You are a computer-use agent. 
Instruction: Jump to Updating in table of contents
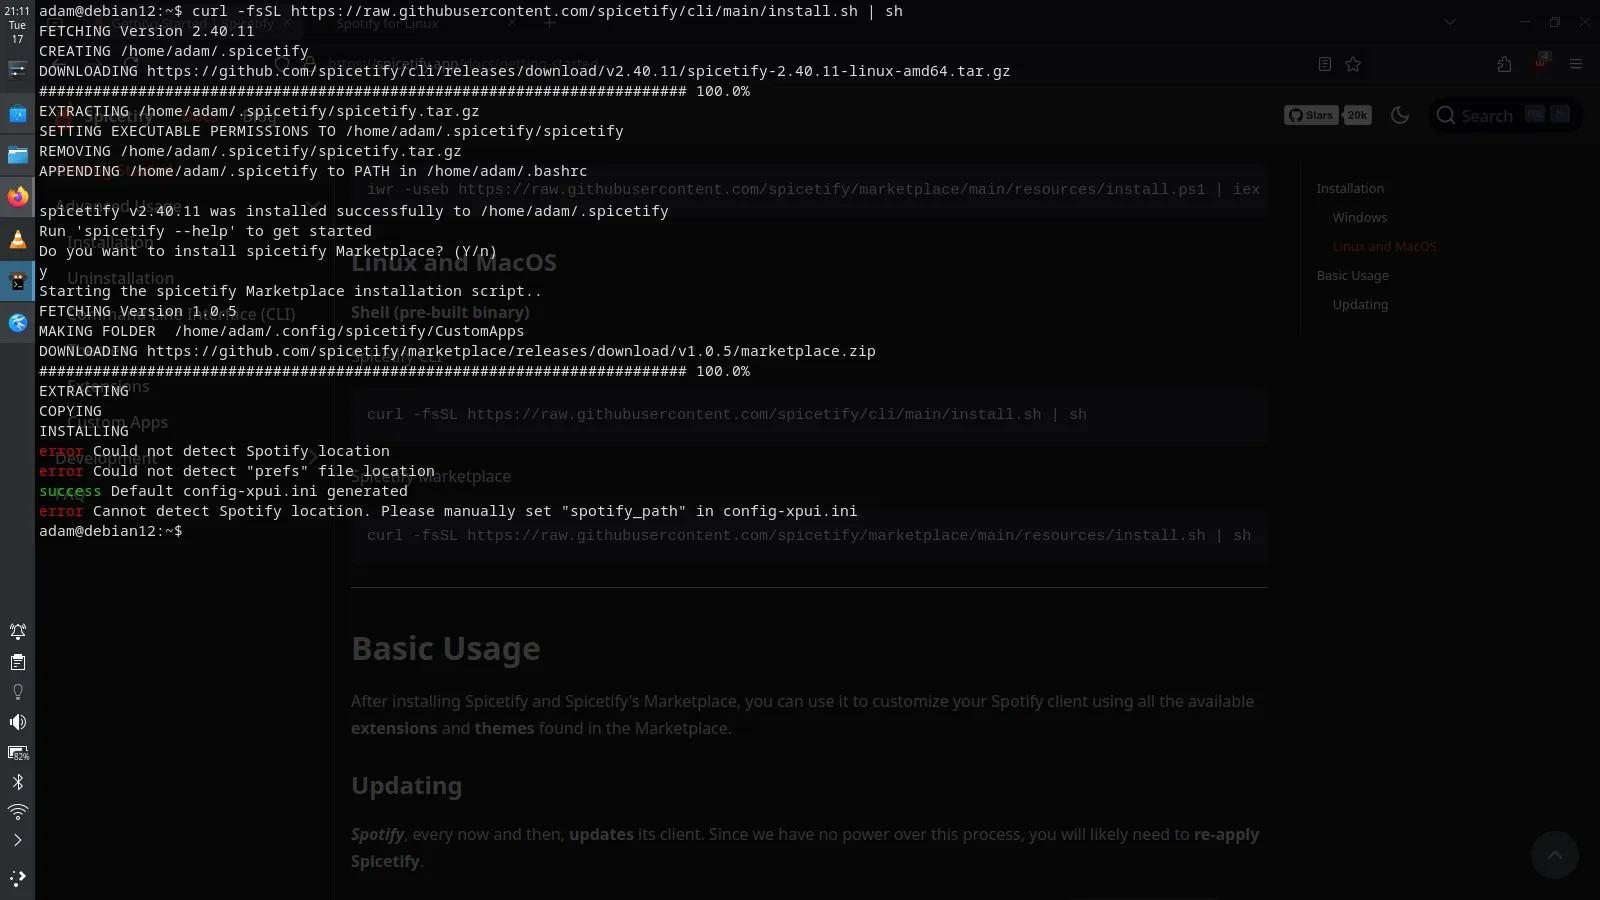(x=1360, y=304)
